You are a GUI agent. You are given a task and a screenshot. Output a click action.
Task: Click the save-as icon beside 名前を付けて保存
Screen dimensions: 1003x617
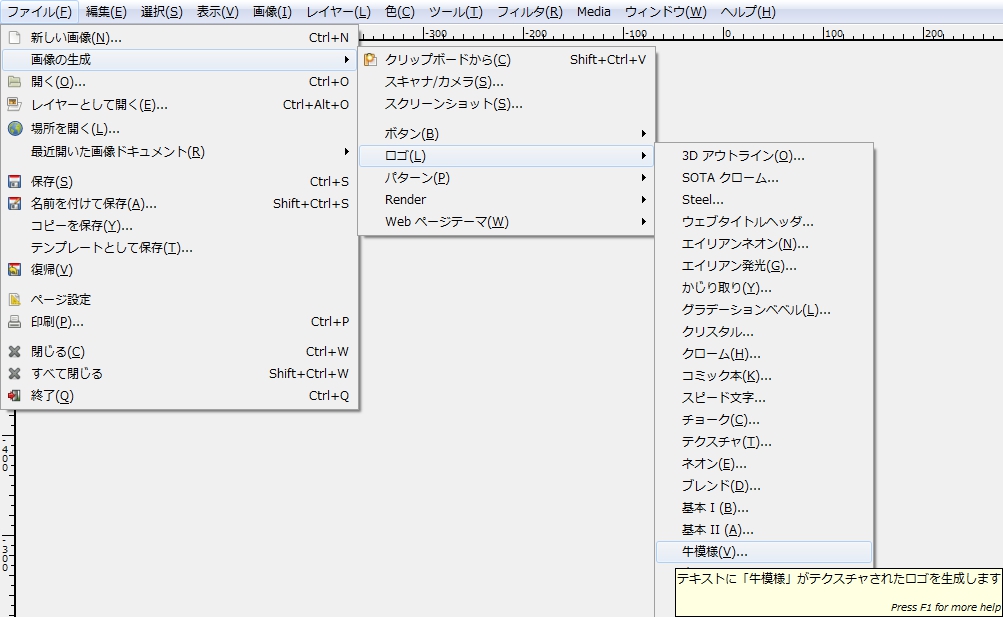coord(15,203)
